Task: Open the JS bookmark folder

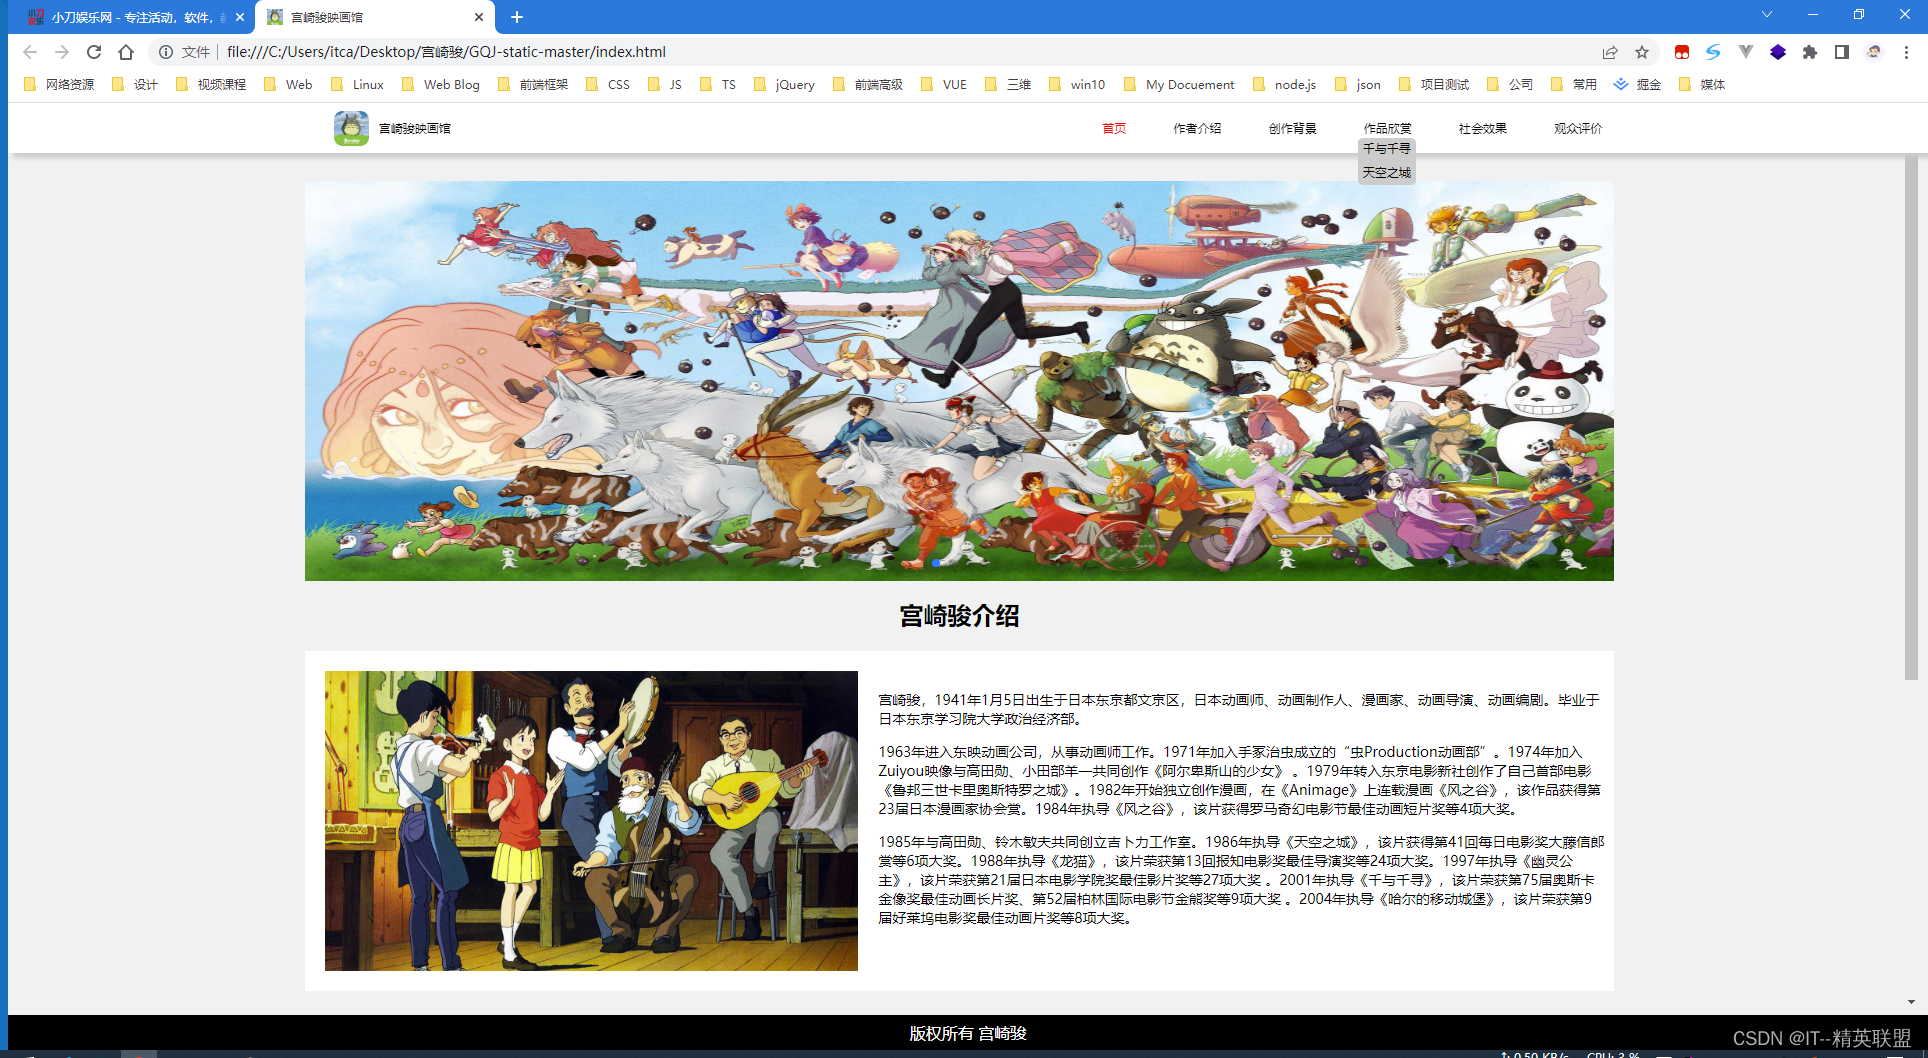Action: click(665, 85)
